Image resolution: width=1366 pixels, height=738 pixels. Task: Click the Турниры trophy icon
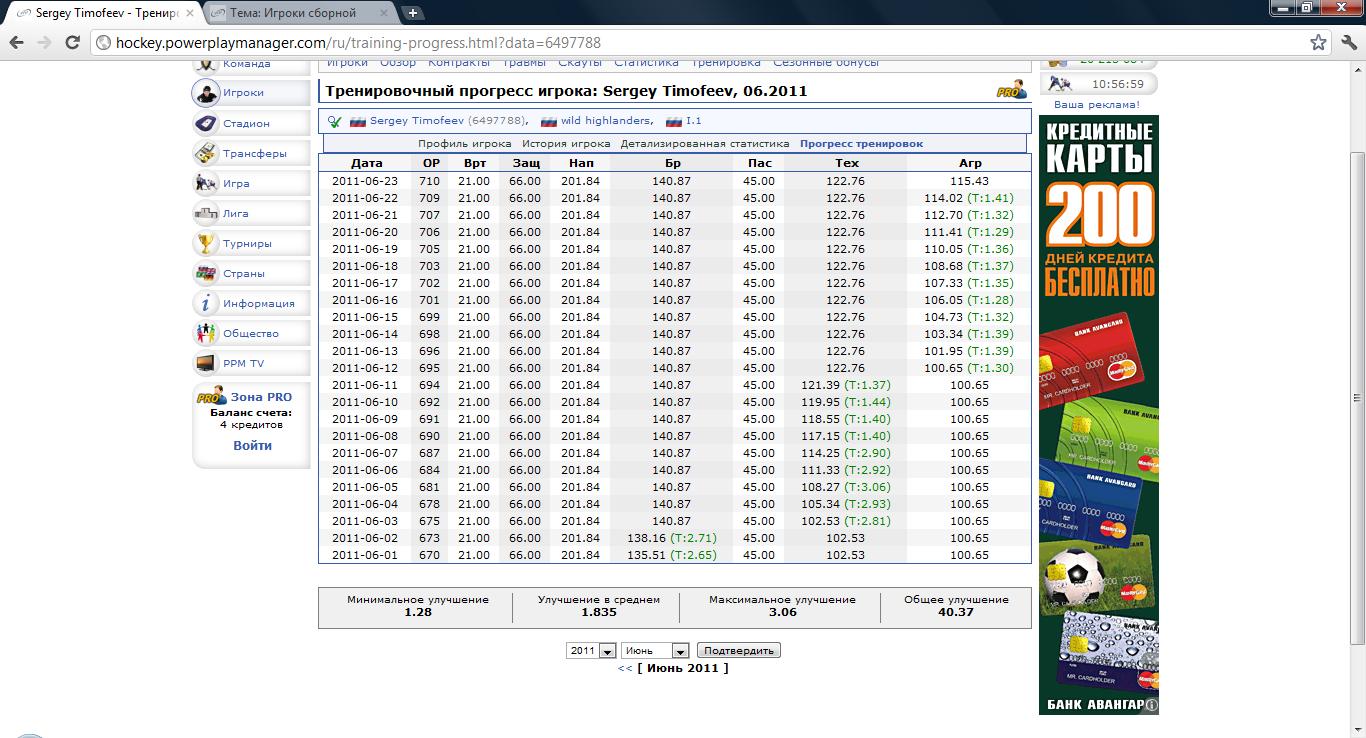click(205, 243)
